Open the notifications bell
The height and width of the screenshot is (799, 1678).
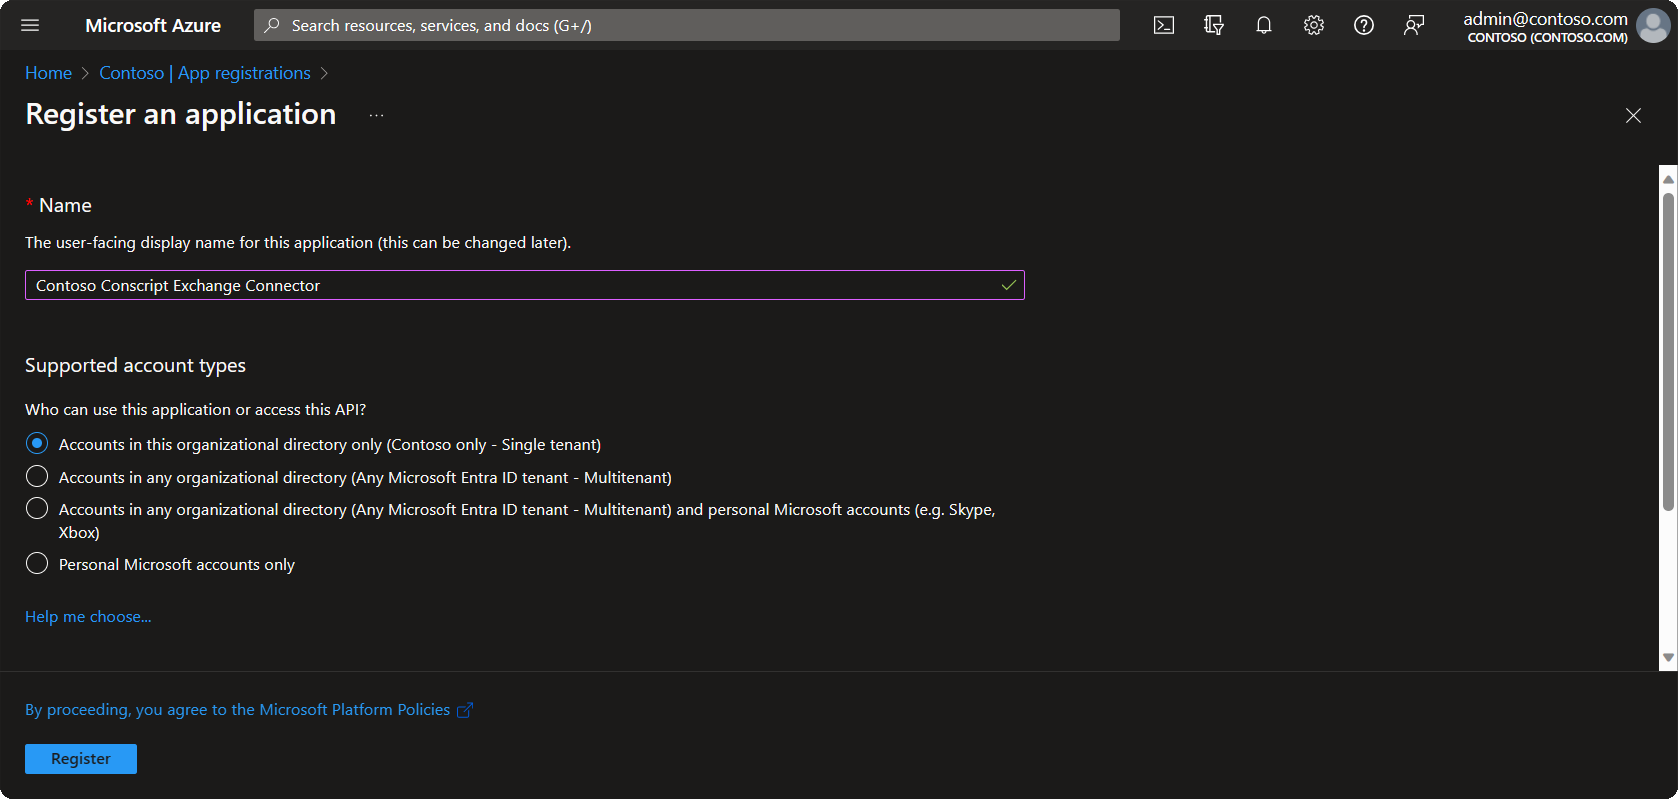coord(1264,25)
